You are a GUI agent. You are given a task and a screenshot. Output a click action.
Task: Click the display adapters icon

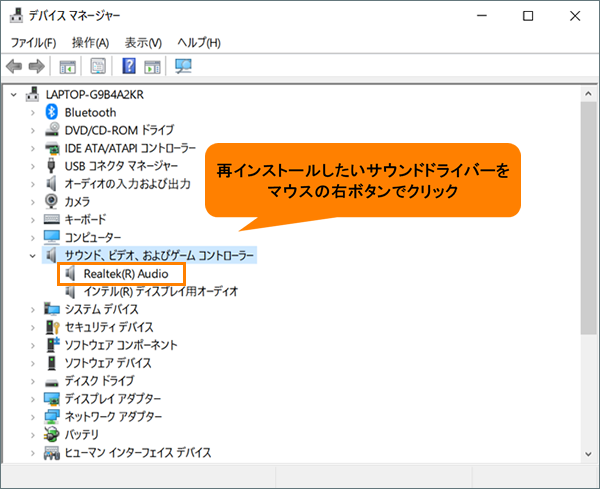tap(52, 399)
